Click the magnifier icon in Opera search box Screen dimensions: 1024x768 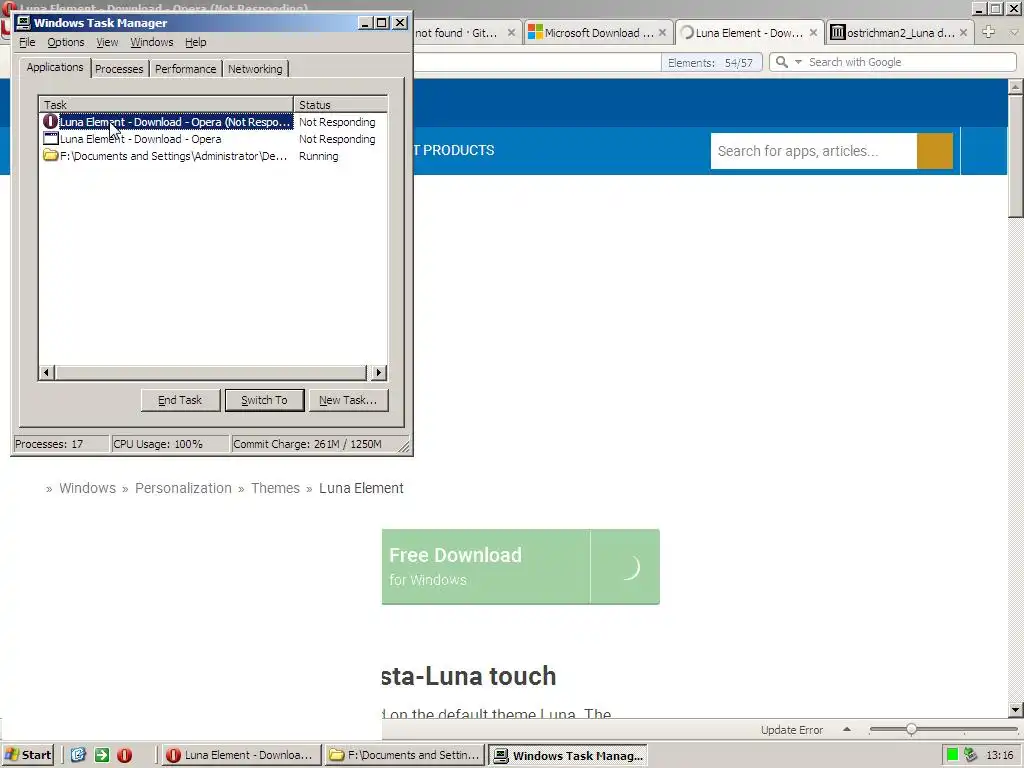(782, 62)
